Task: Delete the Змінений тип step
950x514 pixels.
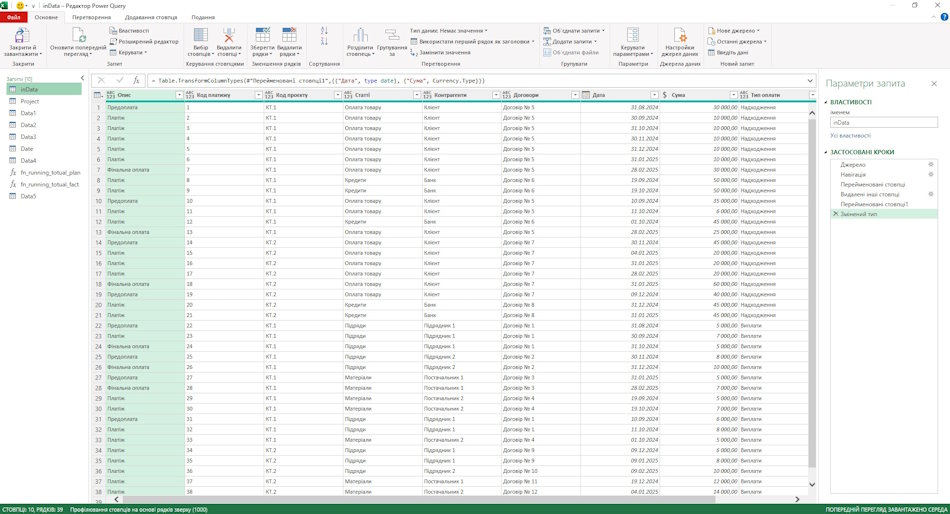Action: click(x=835, y=214)
